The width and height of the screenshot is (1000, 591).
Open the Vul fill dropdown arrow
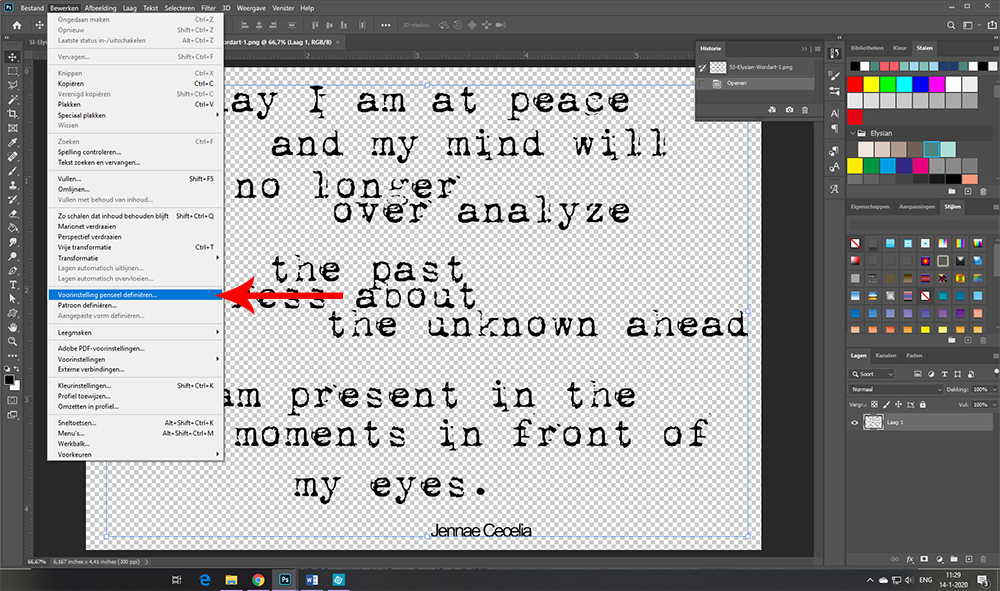click(x=994, y=404)
